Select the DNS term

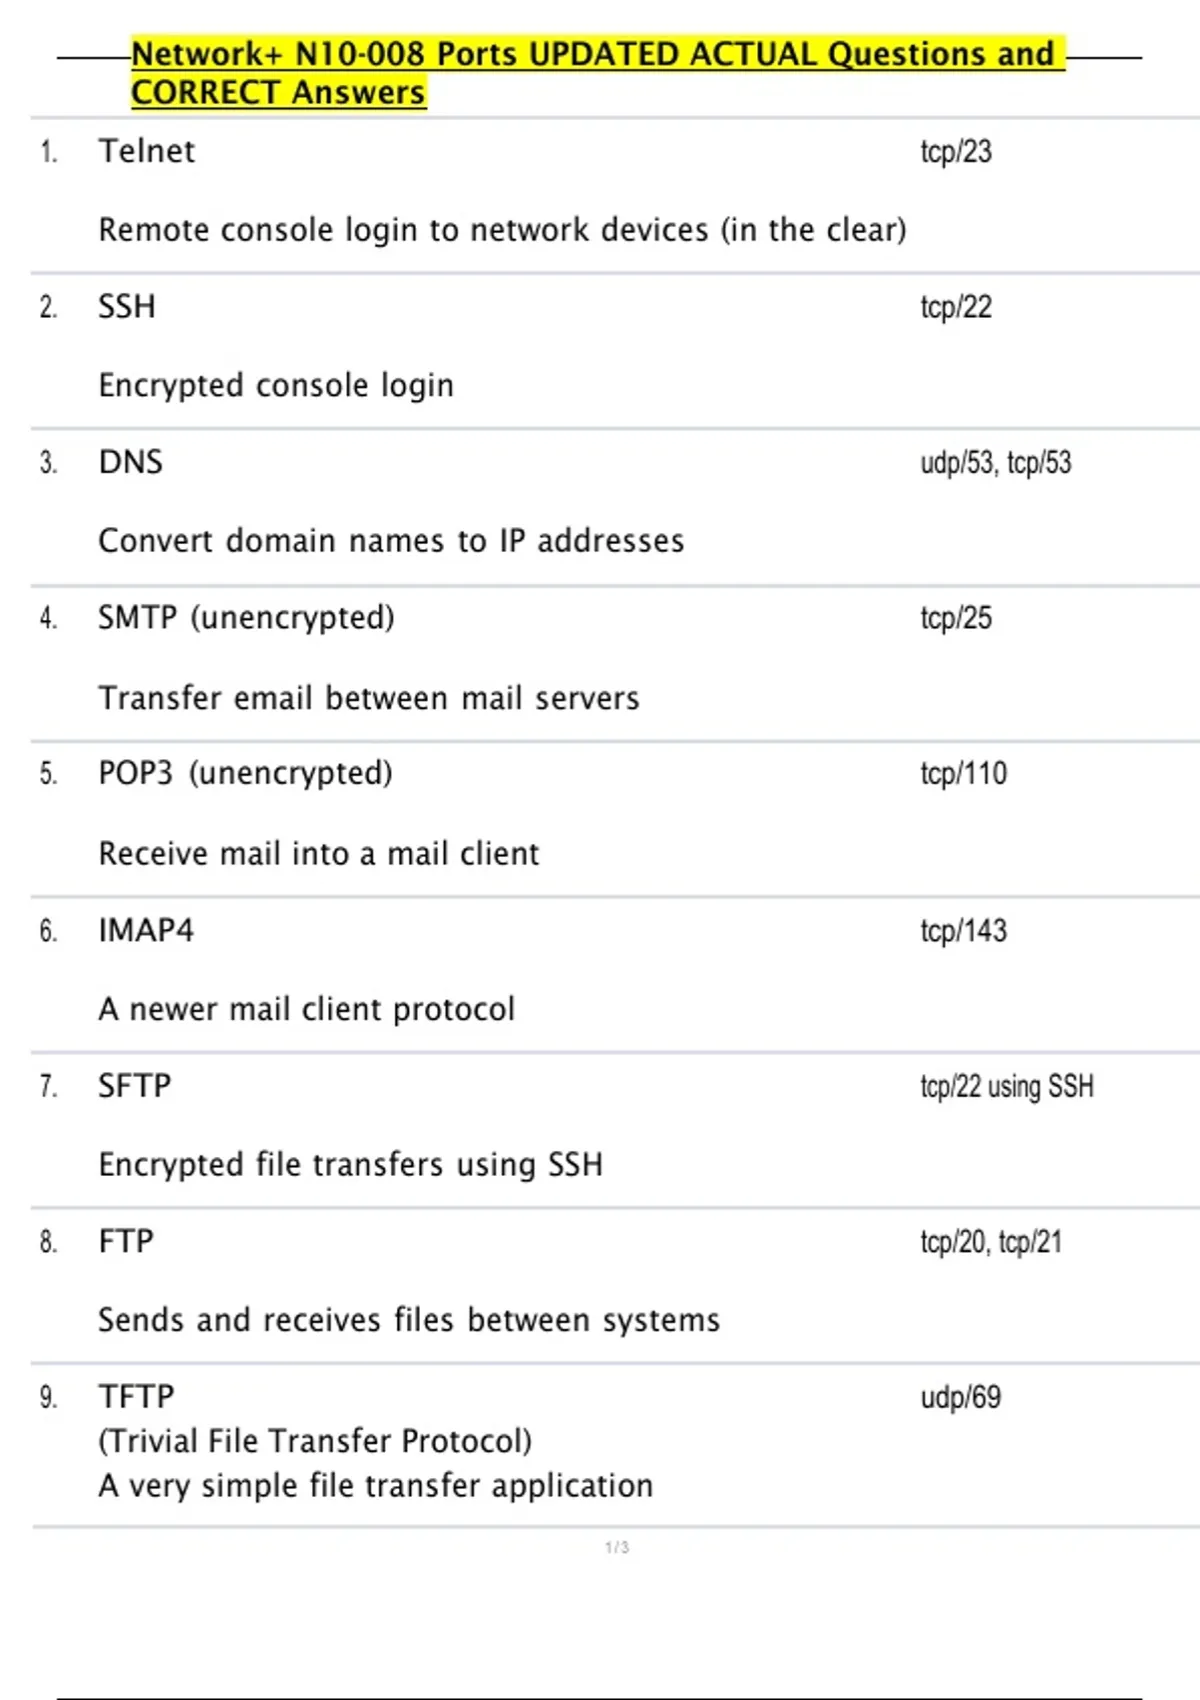(130, 462)
